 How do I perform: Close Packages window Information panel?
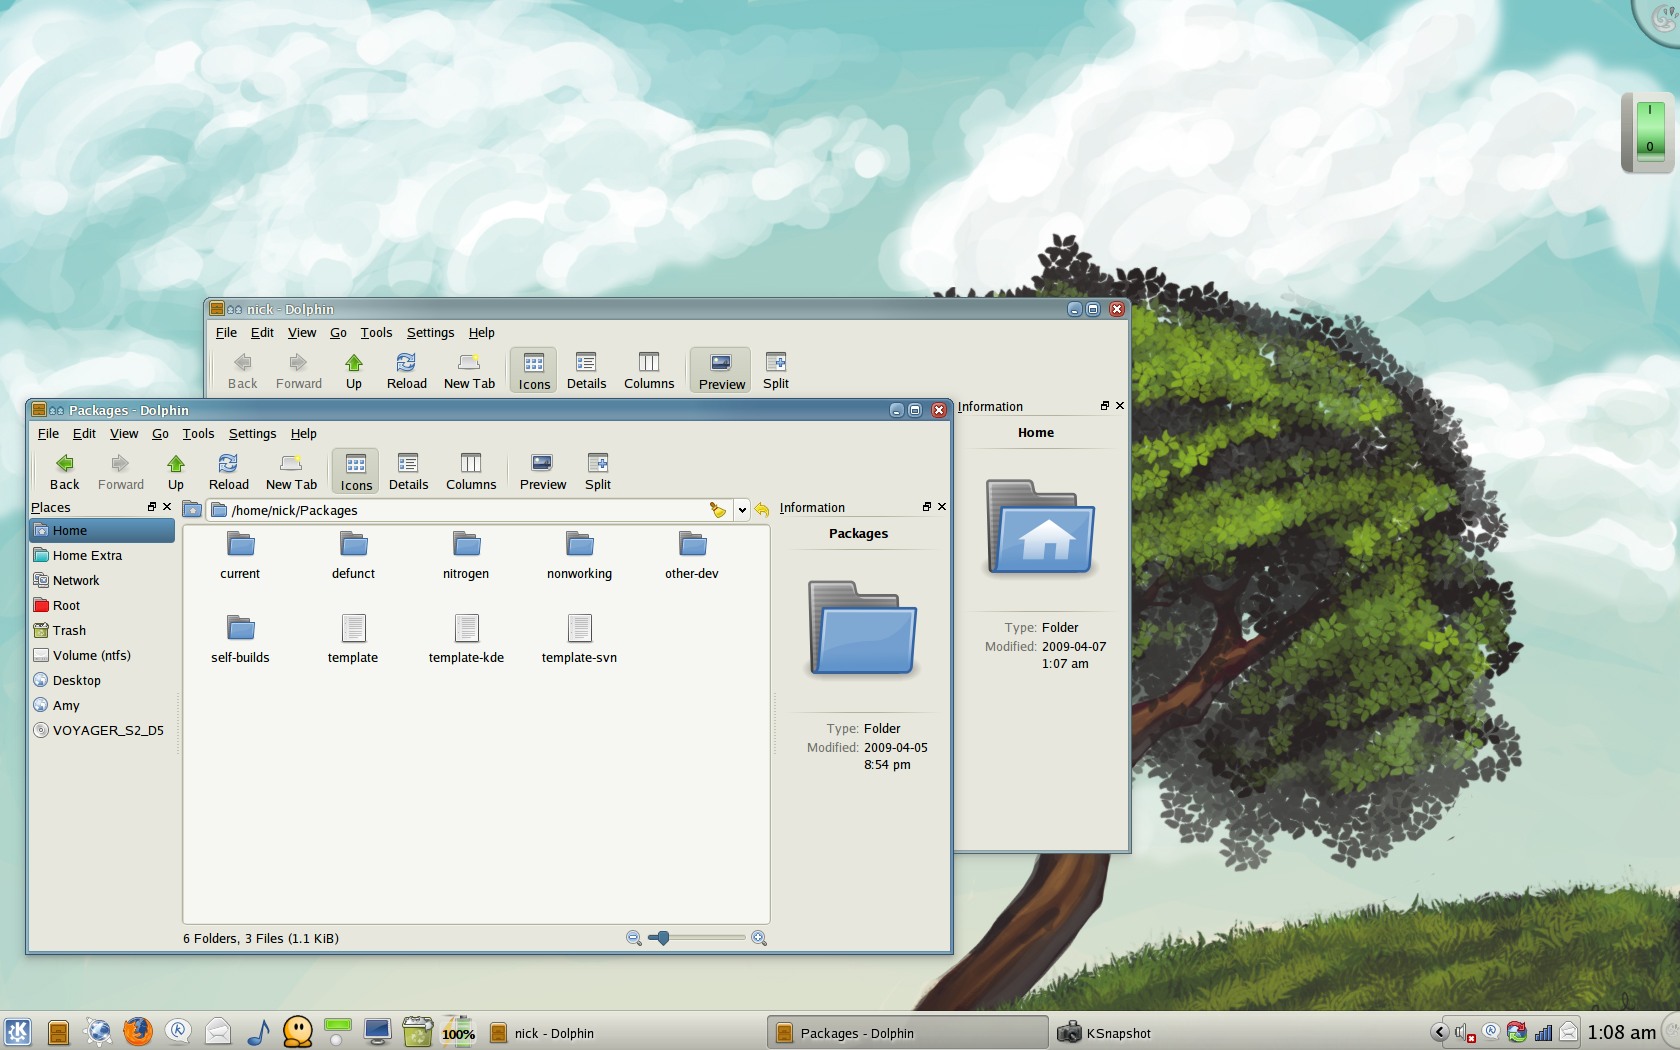coord(942,507)
